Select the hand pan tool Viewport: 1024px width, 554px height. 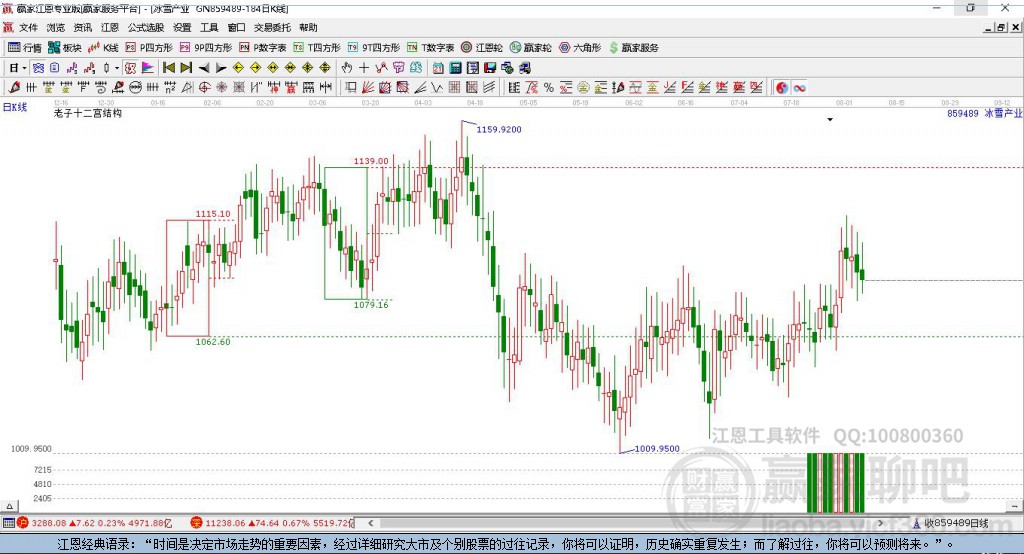point(346,67)
